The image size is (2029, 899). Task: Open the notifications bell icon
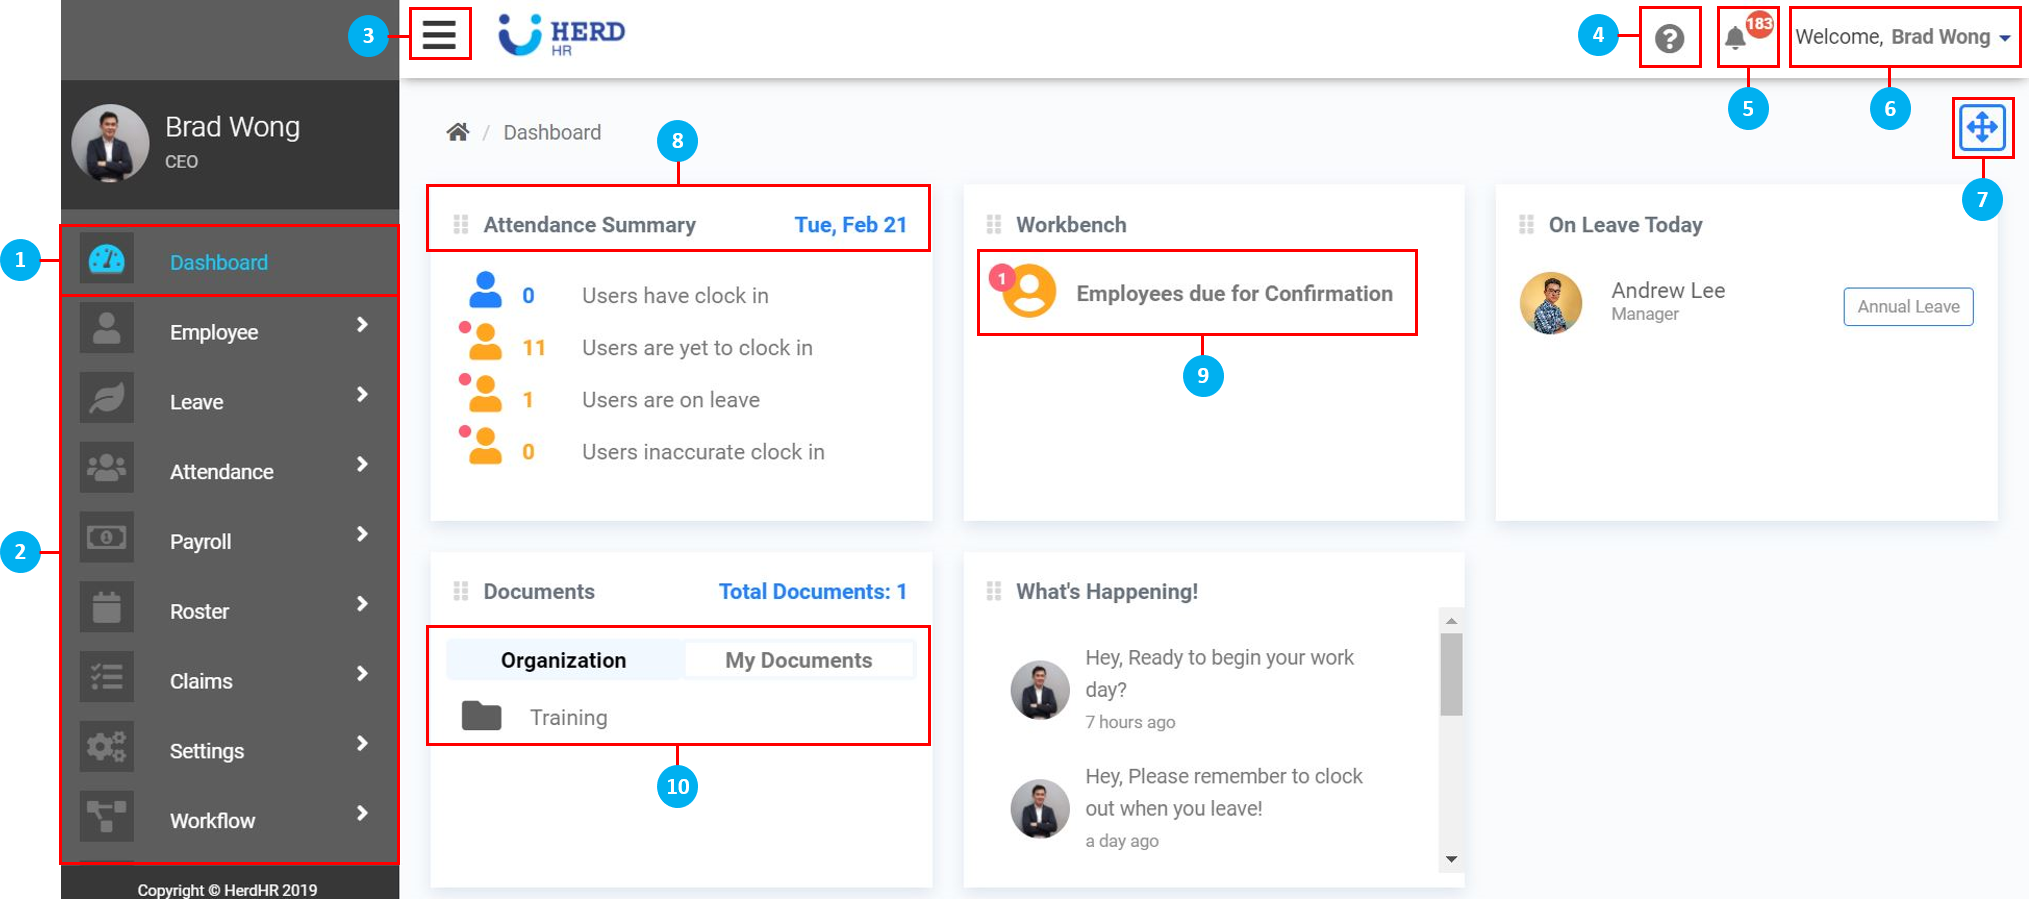click(1736, 39)
